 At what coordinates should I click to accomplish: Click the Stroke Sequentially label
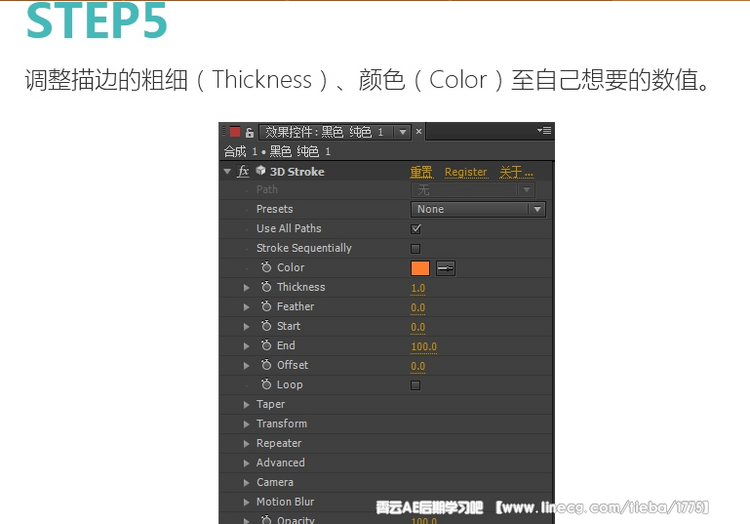[x=304, y=248]
